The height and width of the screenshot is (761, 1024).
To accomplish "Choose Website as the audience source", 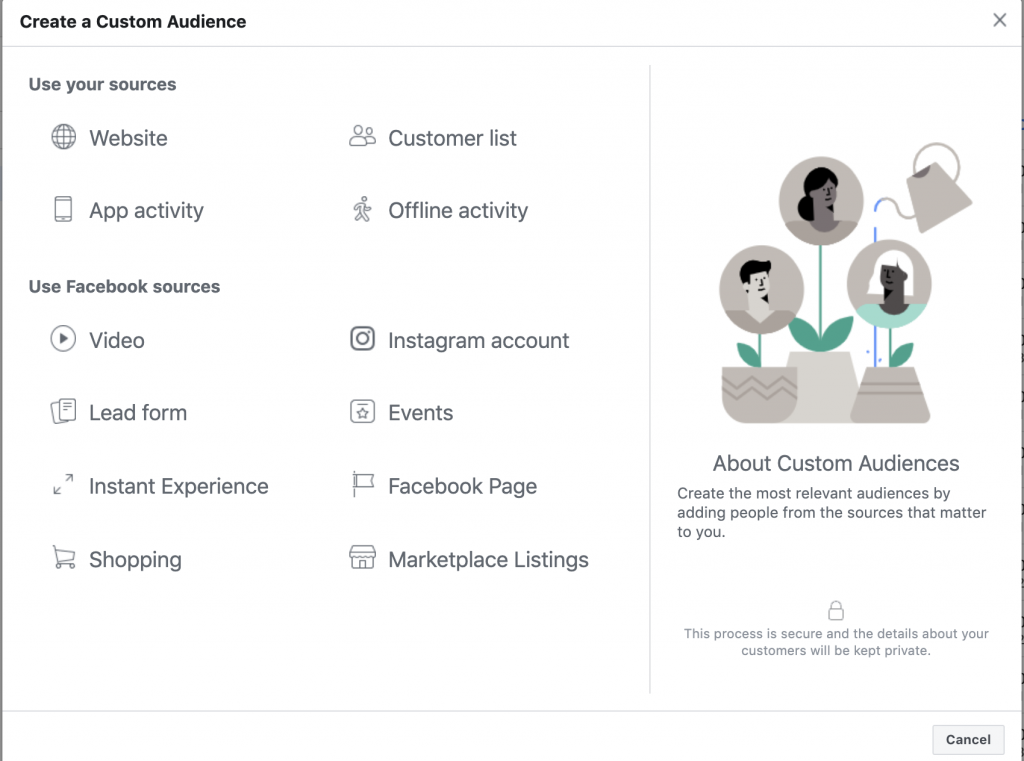I will 109,138.
